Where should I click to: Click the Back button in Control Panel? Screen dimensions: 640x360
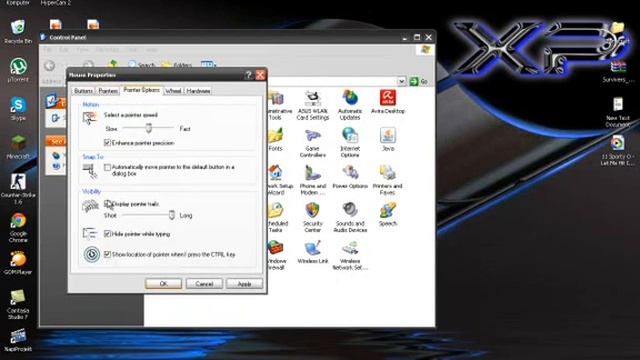point(49,65)
